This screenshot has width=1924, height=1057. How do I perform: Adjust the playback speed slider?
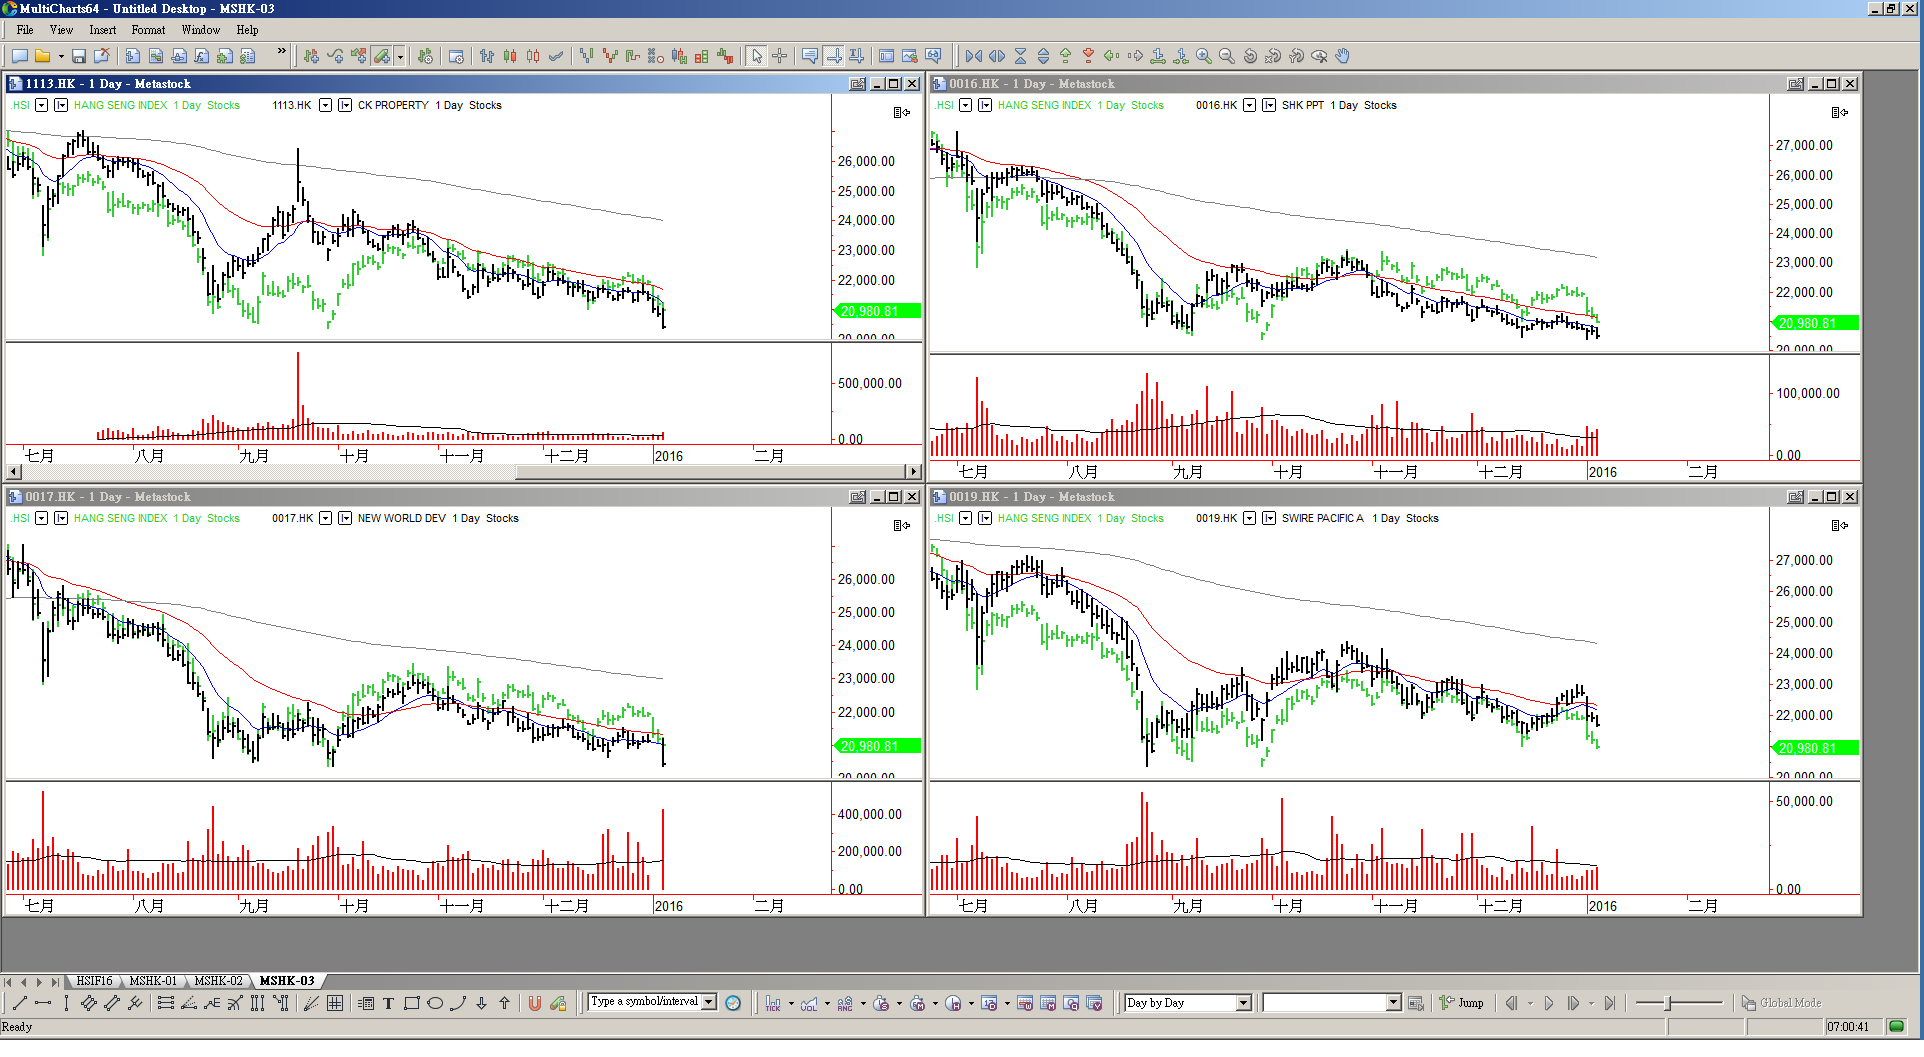coord(1668,1003)
